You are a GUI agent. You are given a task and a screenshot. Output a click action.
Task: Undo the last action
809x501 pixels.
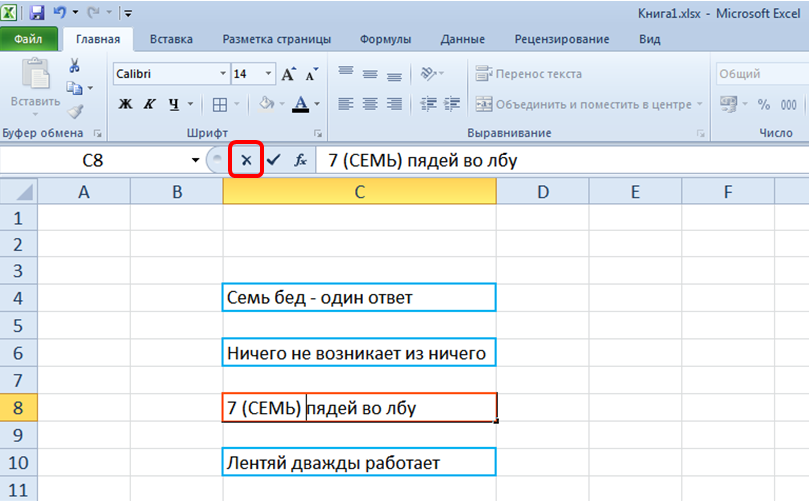coord(62,14)
